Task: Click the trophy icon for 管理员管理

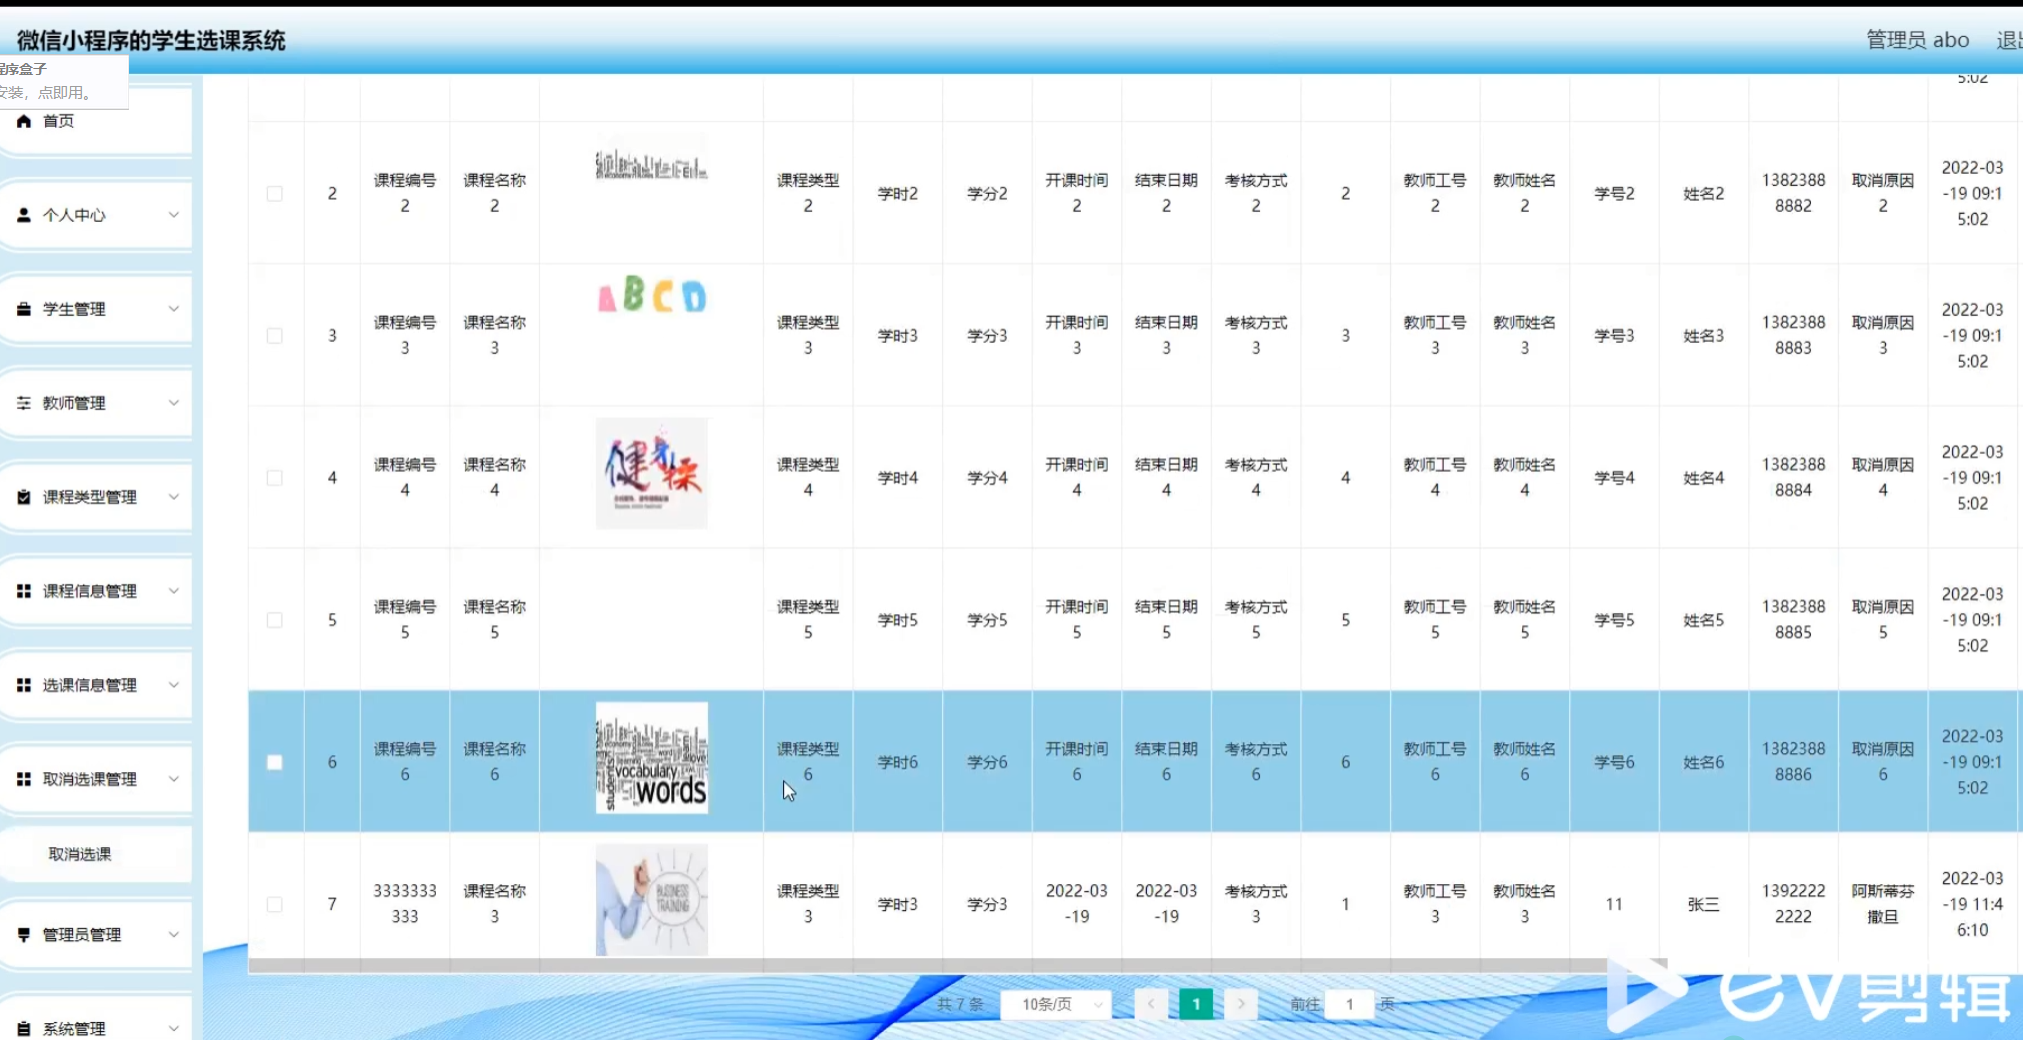Action: pyautogui.click(x=24, y=934)
